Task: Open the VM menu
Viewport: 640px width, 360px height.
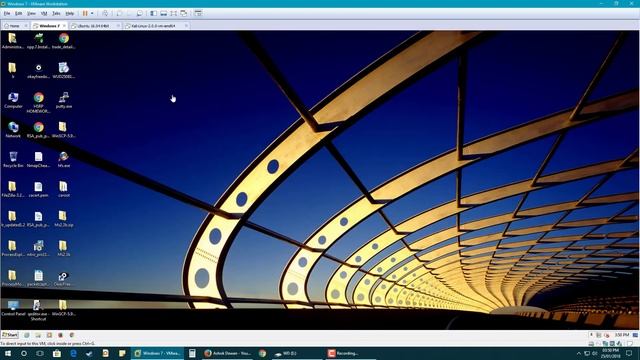Action: point(44,13)
